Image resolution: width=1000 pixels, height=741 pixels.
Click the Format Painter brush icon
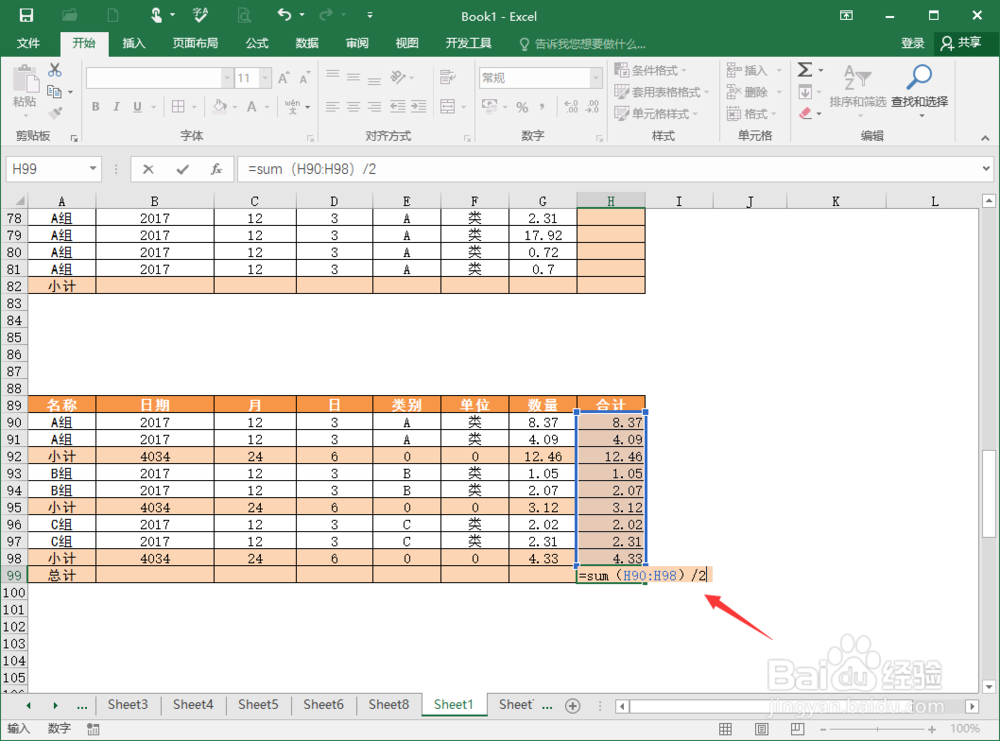click(x=55, y=113)
